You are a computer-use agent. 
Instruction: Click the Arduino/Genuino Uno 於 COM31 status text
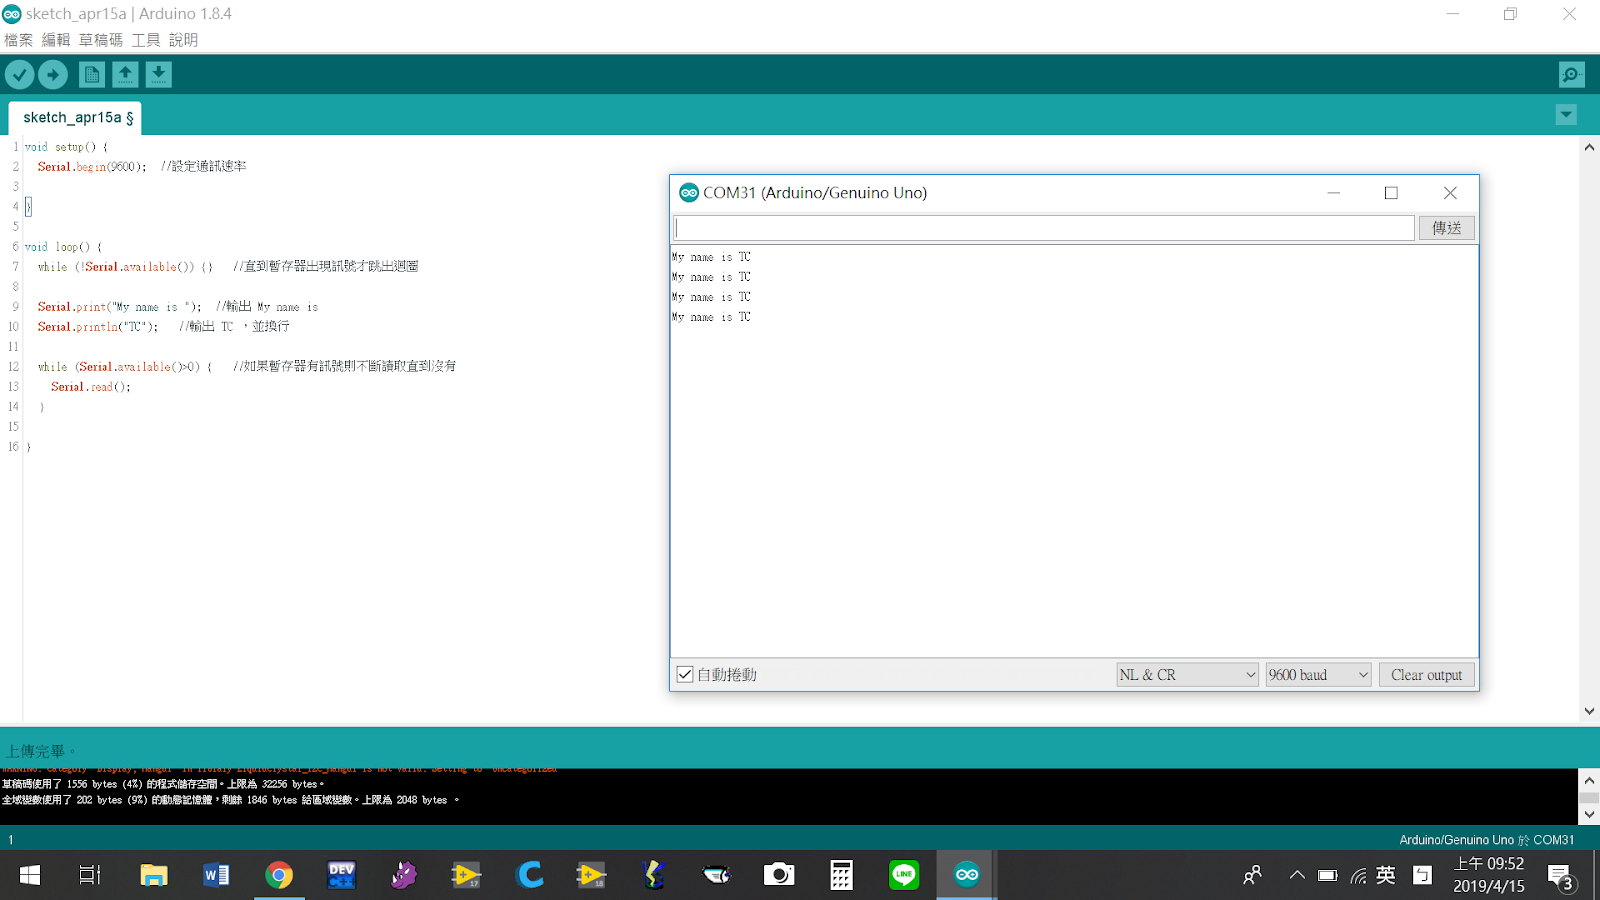point(1487,840)
